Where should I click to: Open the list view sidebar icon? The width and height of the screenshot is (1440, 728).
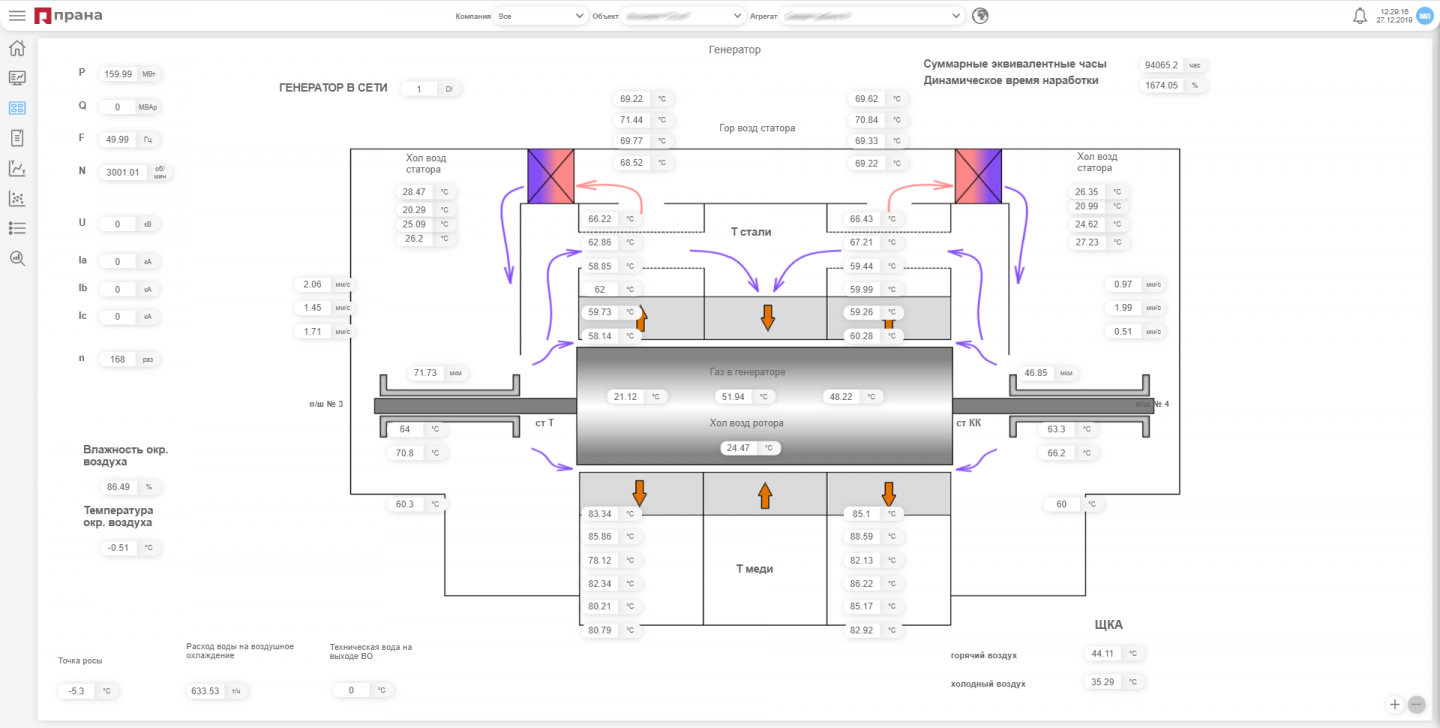pyautogui.click(x=17, y=228)
